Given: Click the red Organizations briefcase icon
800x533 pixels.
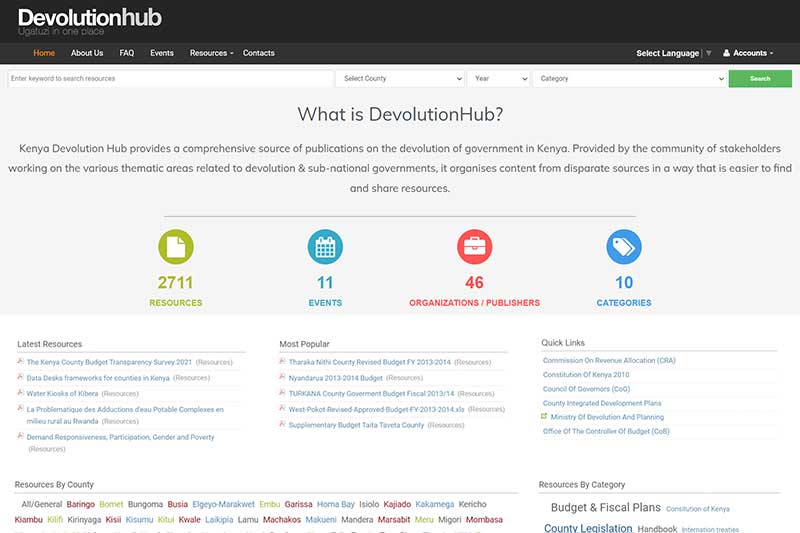Looking at the screenshot, I should [x=474, y=247].
